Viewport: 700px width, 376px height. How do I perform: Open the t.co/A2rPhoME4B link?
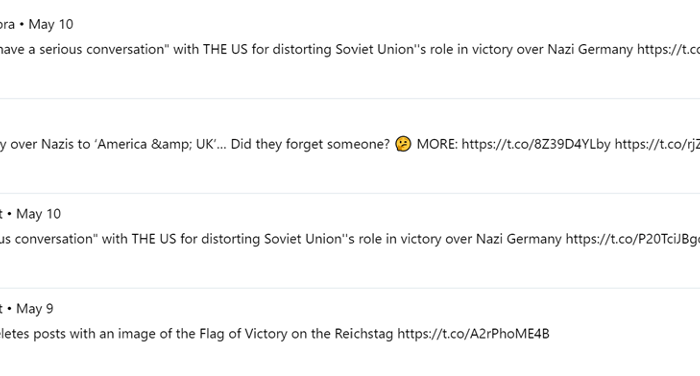click(473, 334)
